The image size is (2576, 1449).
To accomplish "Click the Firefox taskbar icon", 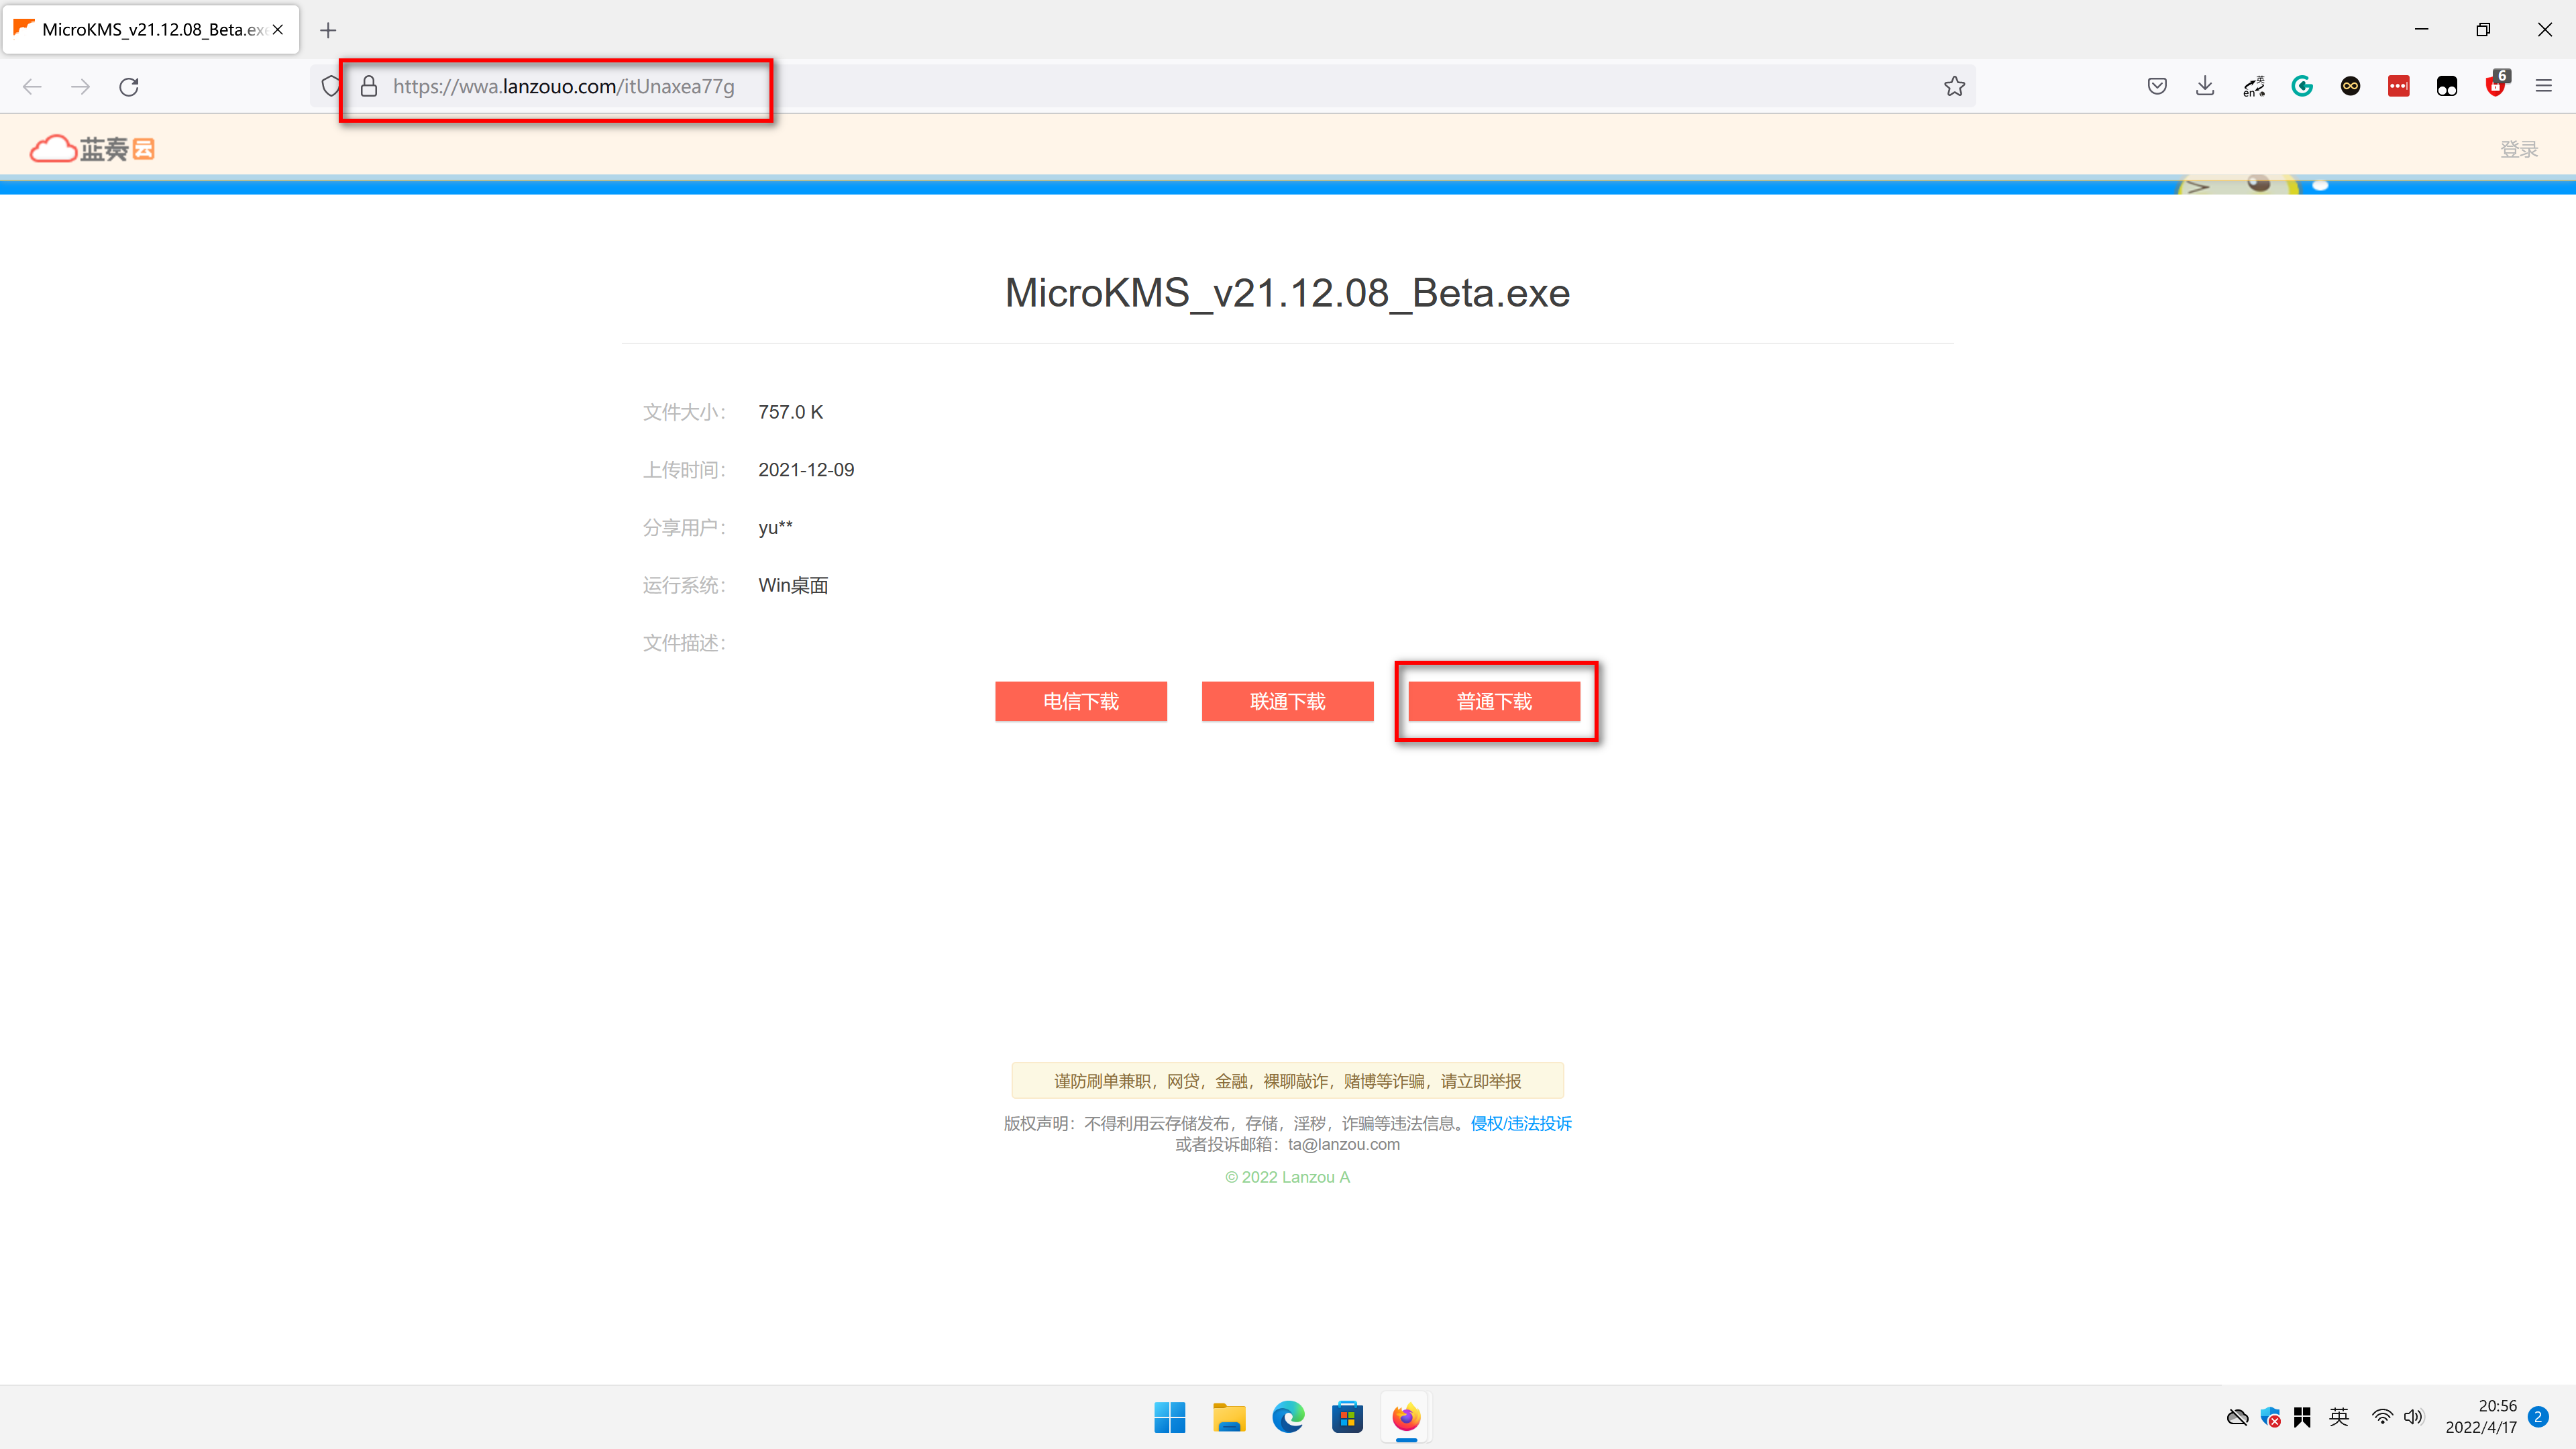I will [x=1406, y=1417].
